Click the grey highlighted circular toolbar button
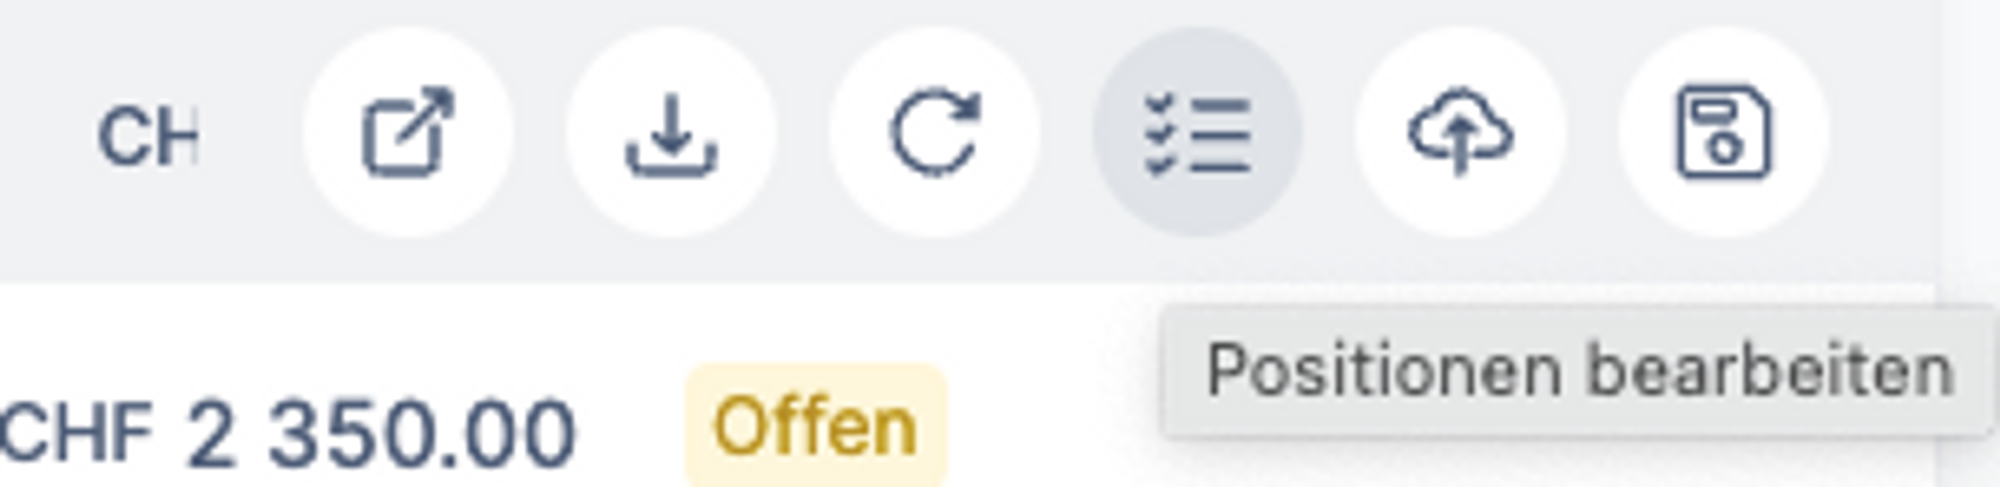The height and width of the screenshot is (487, 2000). pos(1197,132)
